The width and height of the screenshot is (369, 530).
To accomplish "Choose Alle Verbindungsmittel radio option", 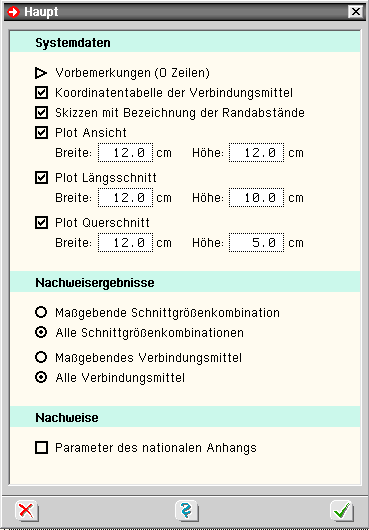I will coord(41,377).
